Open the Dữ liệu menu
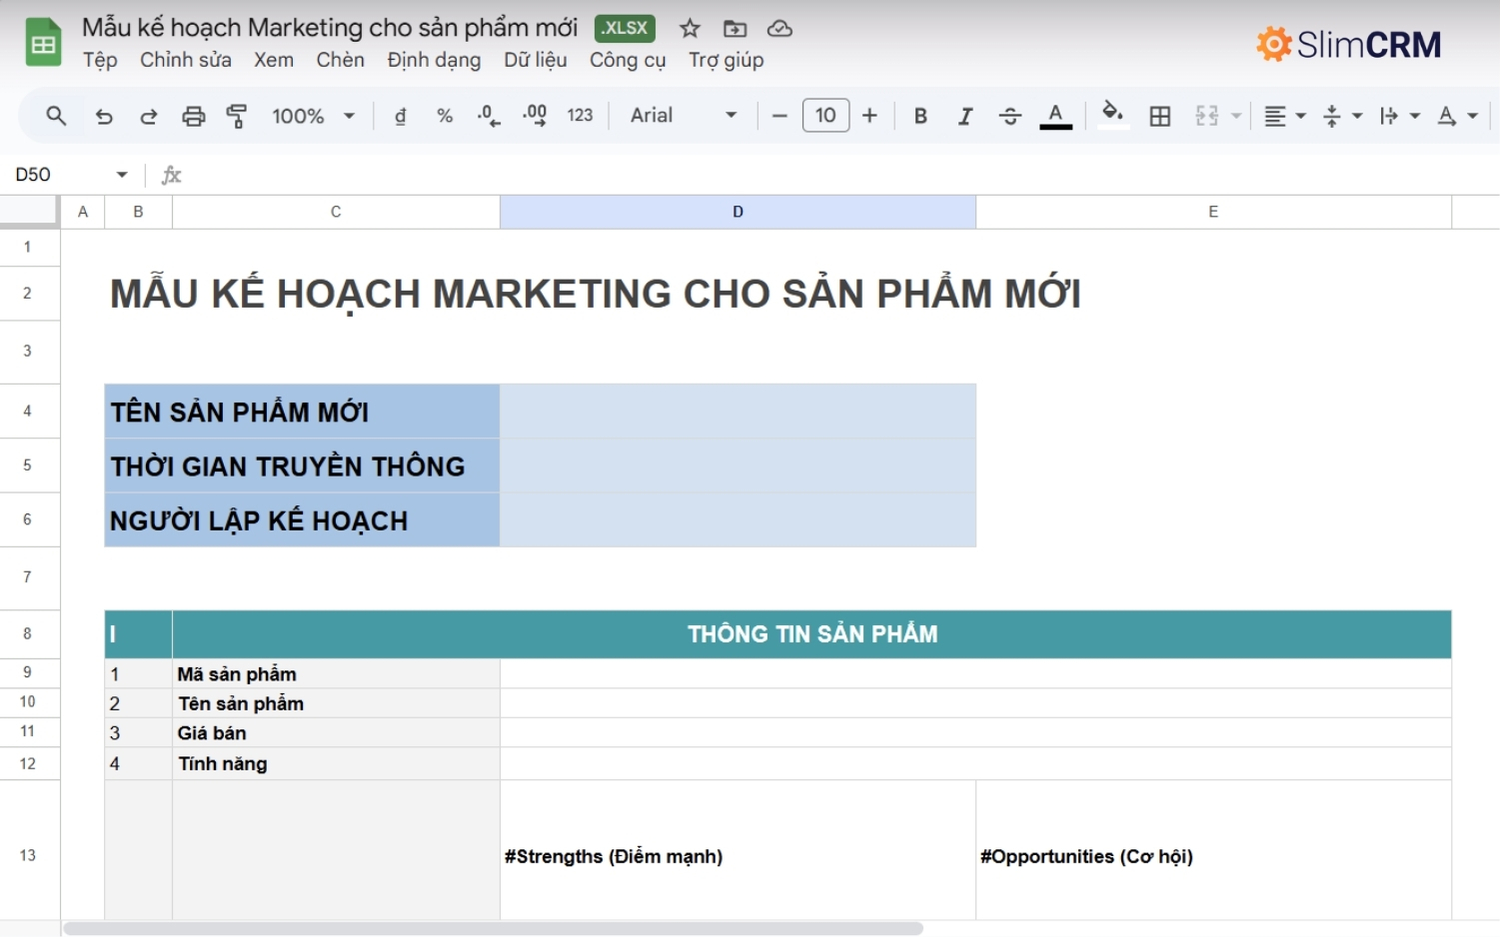This screenshot has width=1500, height=937. pos(535,60)
